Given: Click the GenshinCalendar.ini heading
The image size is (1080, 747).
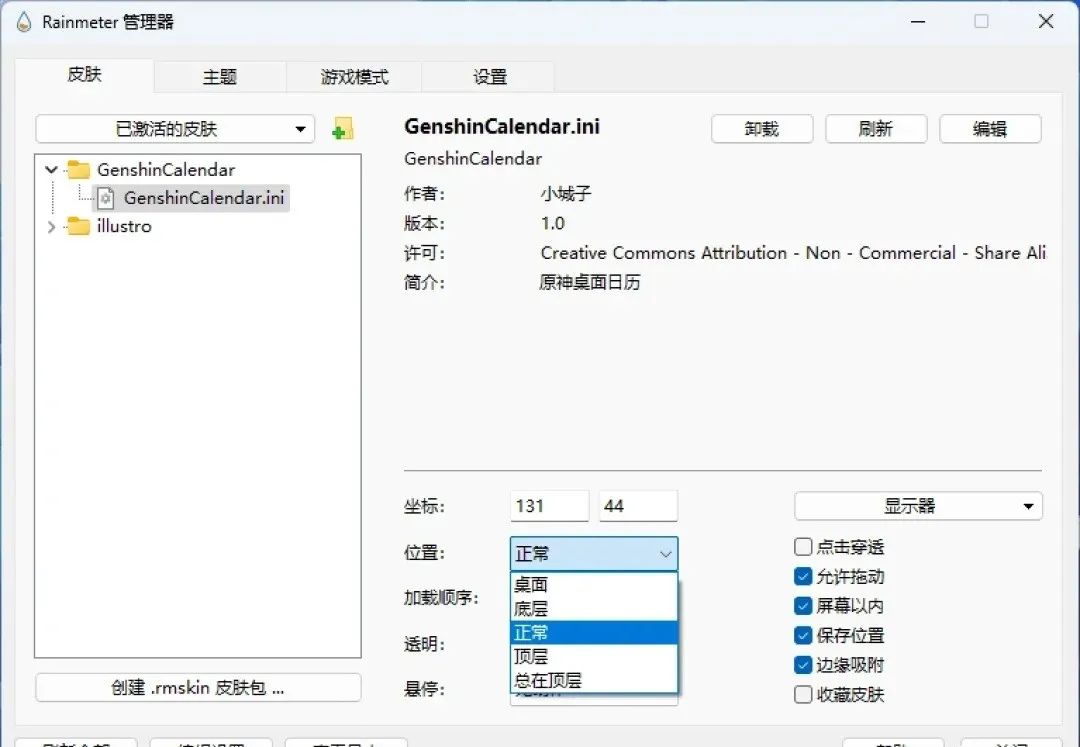Looking at the screenshot, I should (x=501, y=127).
